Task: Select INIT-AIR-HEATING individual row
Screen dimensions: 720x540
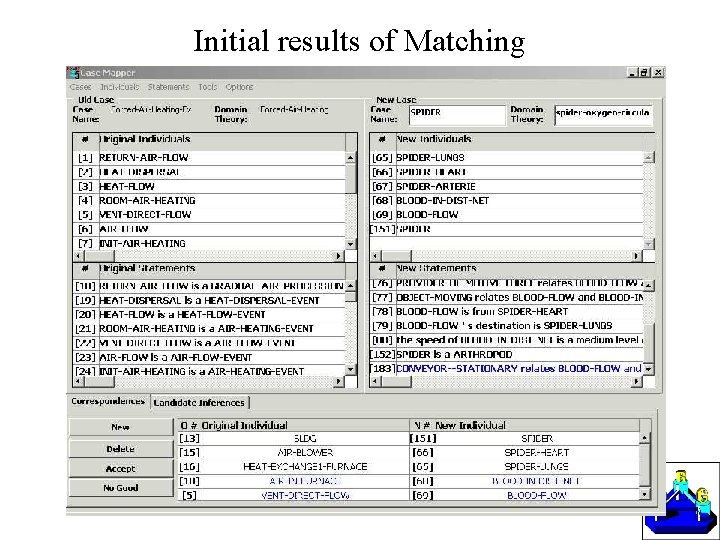Action: 209,243
